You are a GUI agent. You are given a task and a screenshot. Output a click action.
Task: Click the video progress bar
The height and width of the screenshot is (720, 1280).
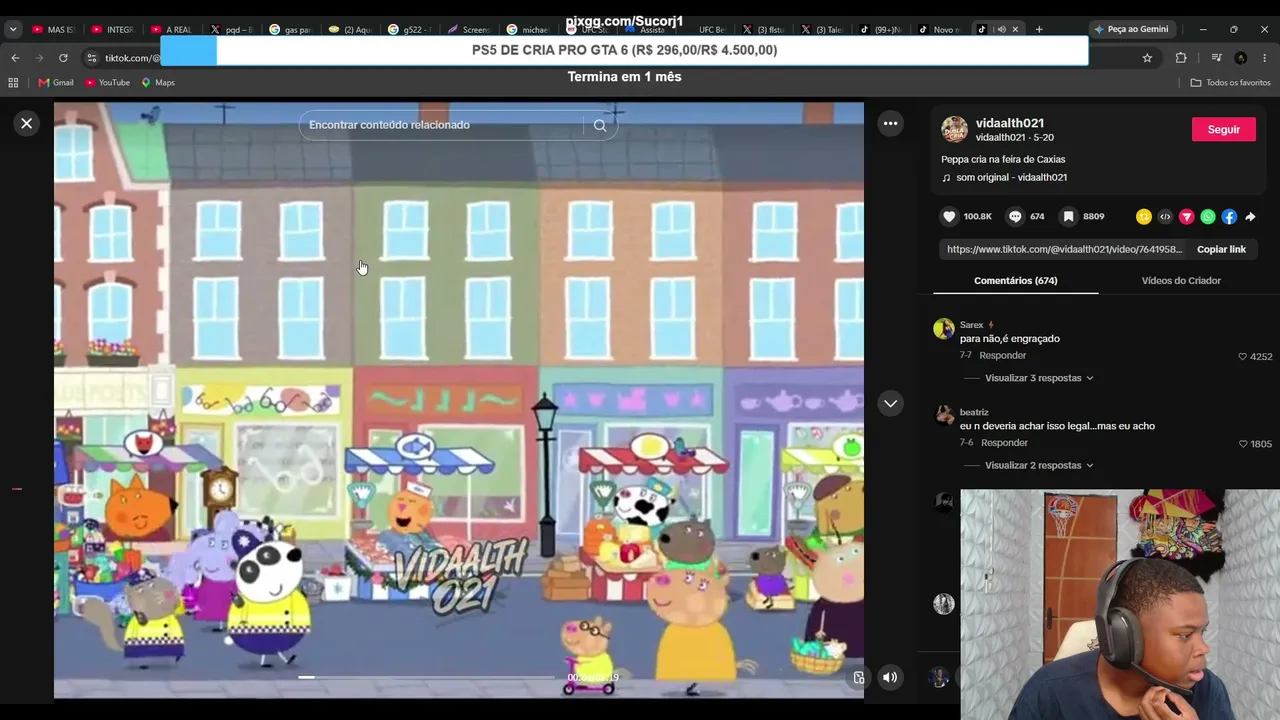pos(427,677)
